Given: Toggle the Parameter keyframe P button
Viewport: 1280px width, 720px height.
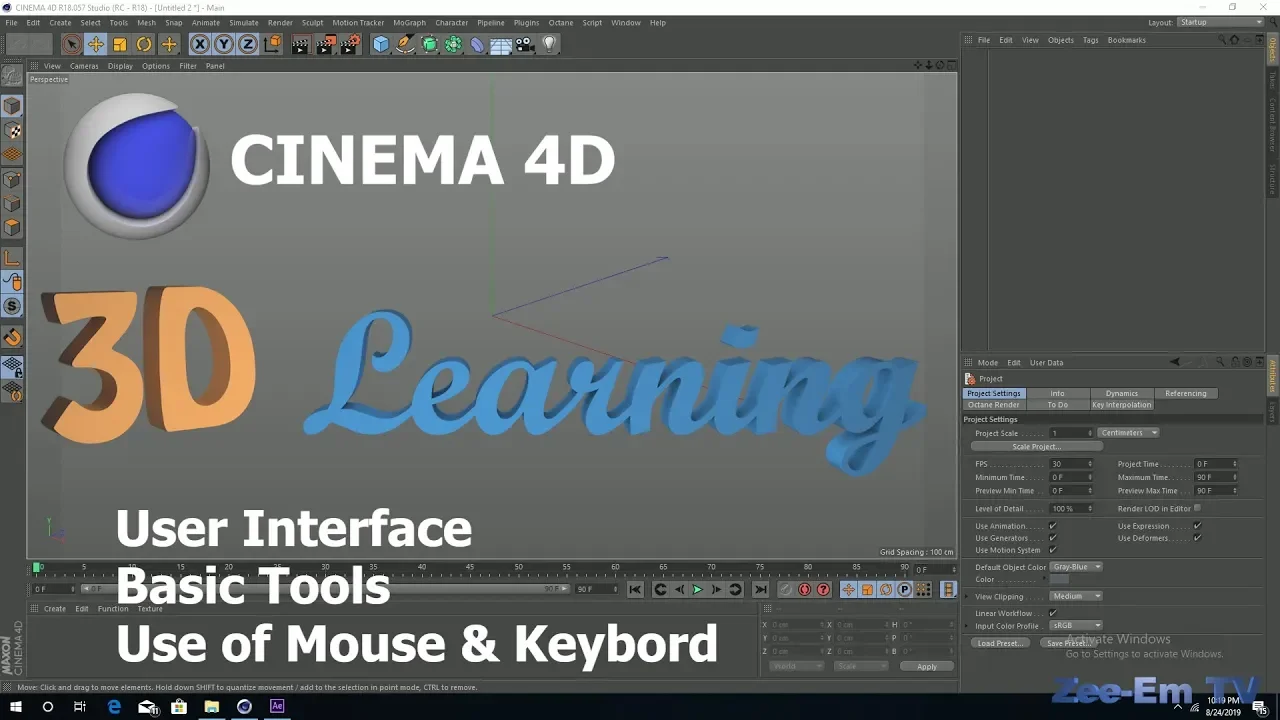Looking at the screenshot, I should 904,590.
